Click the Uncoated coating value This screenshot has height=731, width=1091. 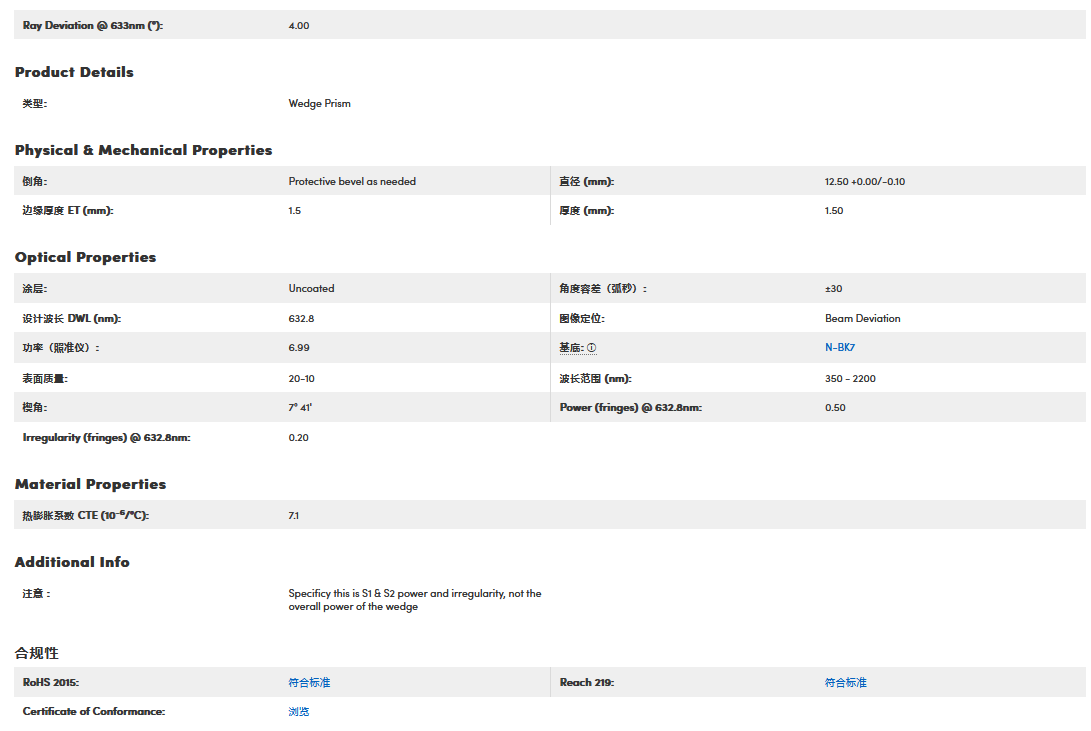click(311, 288)
